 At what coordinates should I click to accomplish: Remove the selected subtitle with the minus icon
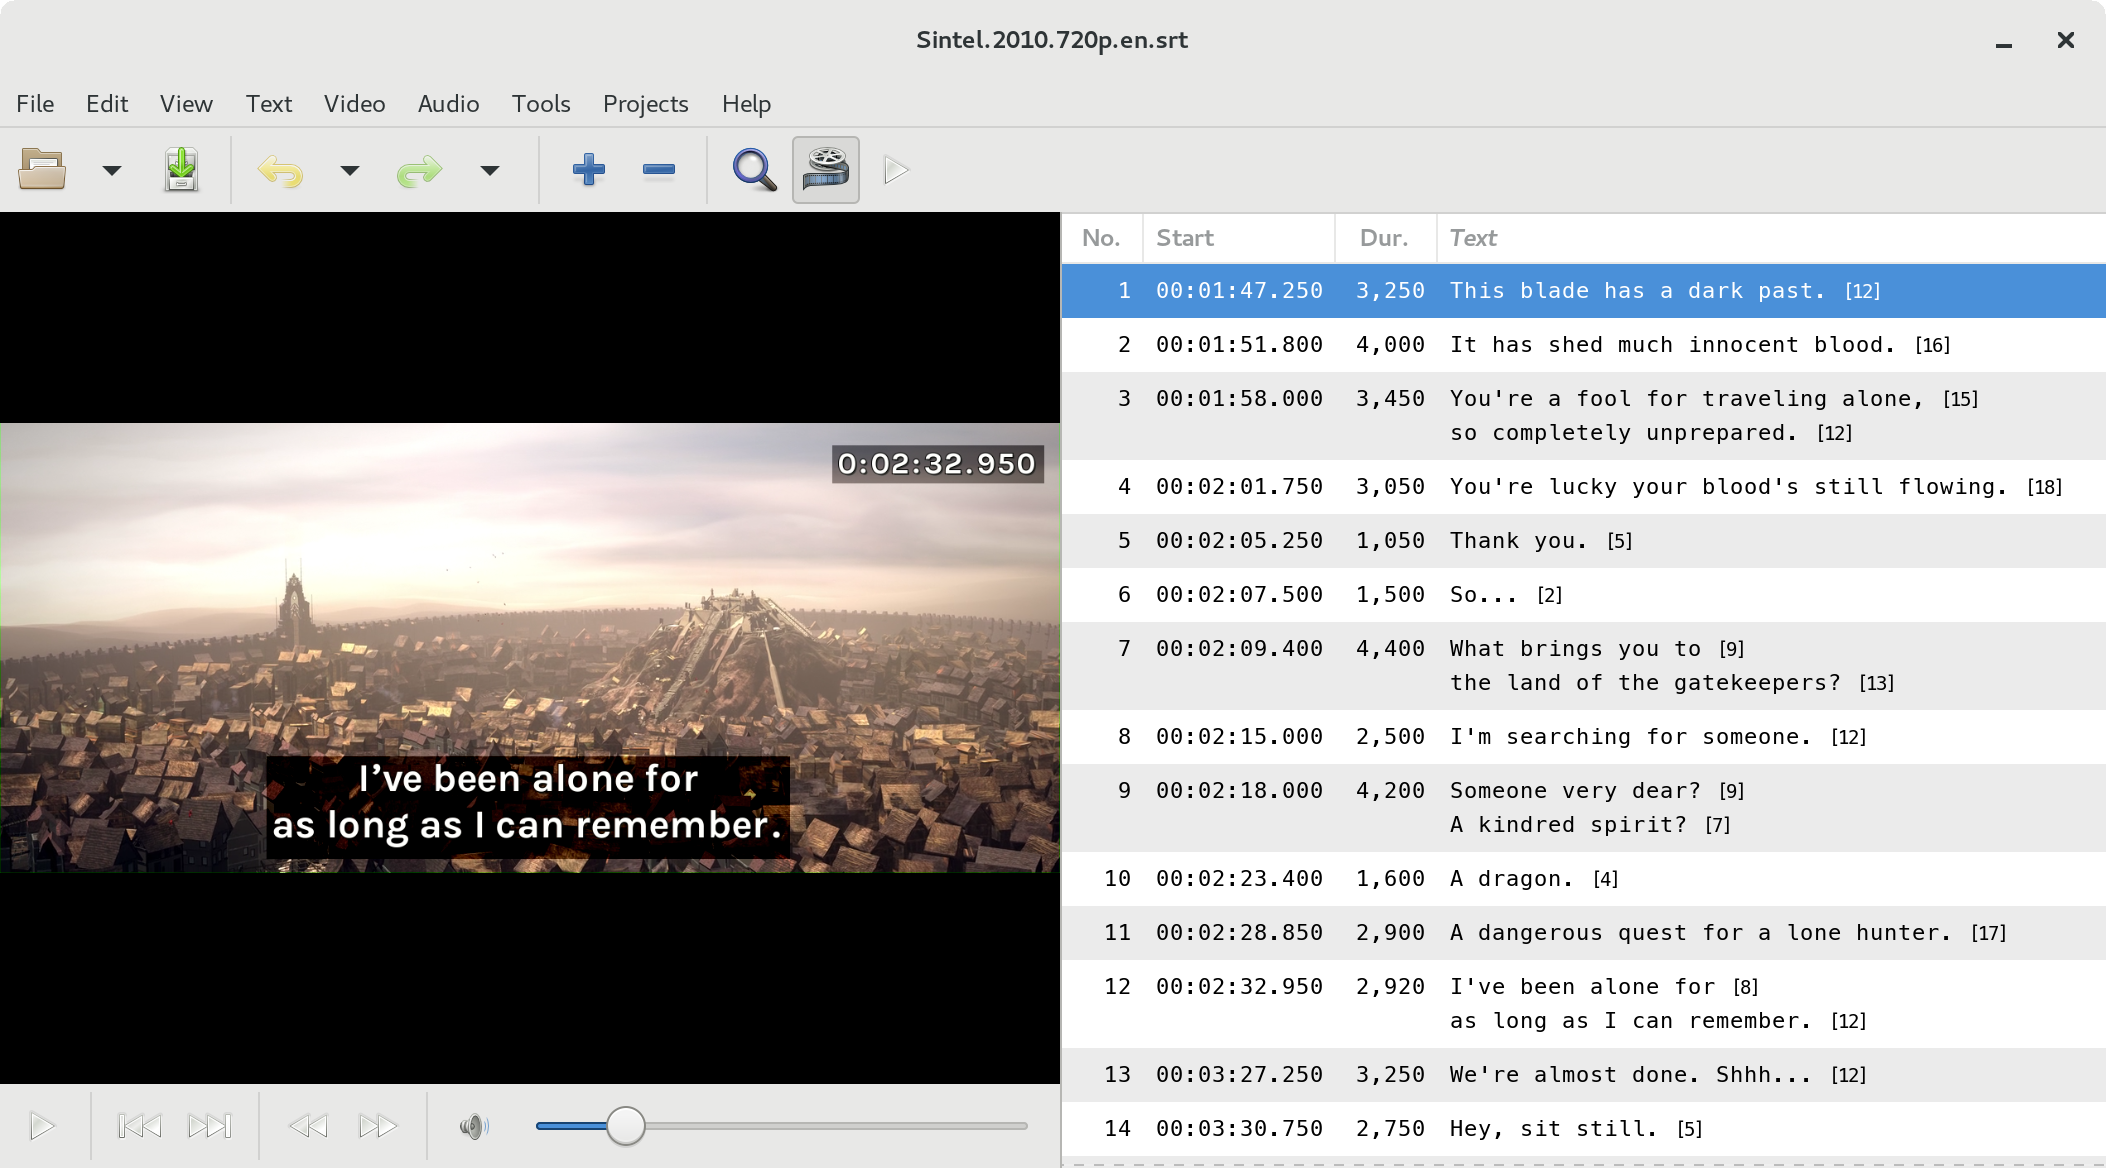click(658, 170)
